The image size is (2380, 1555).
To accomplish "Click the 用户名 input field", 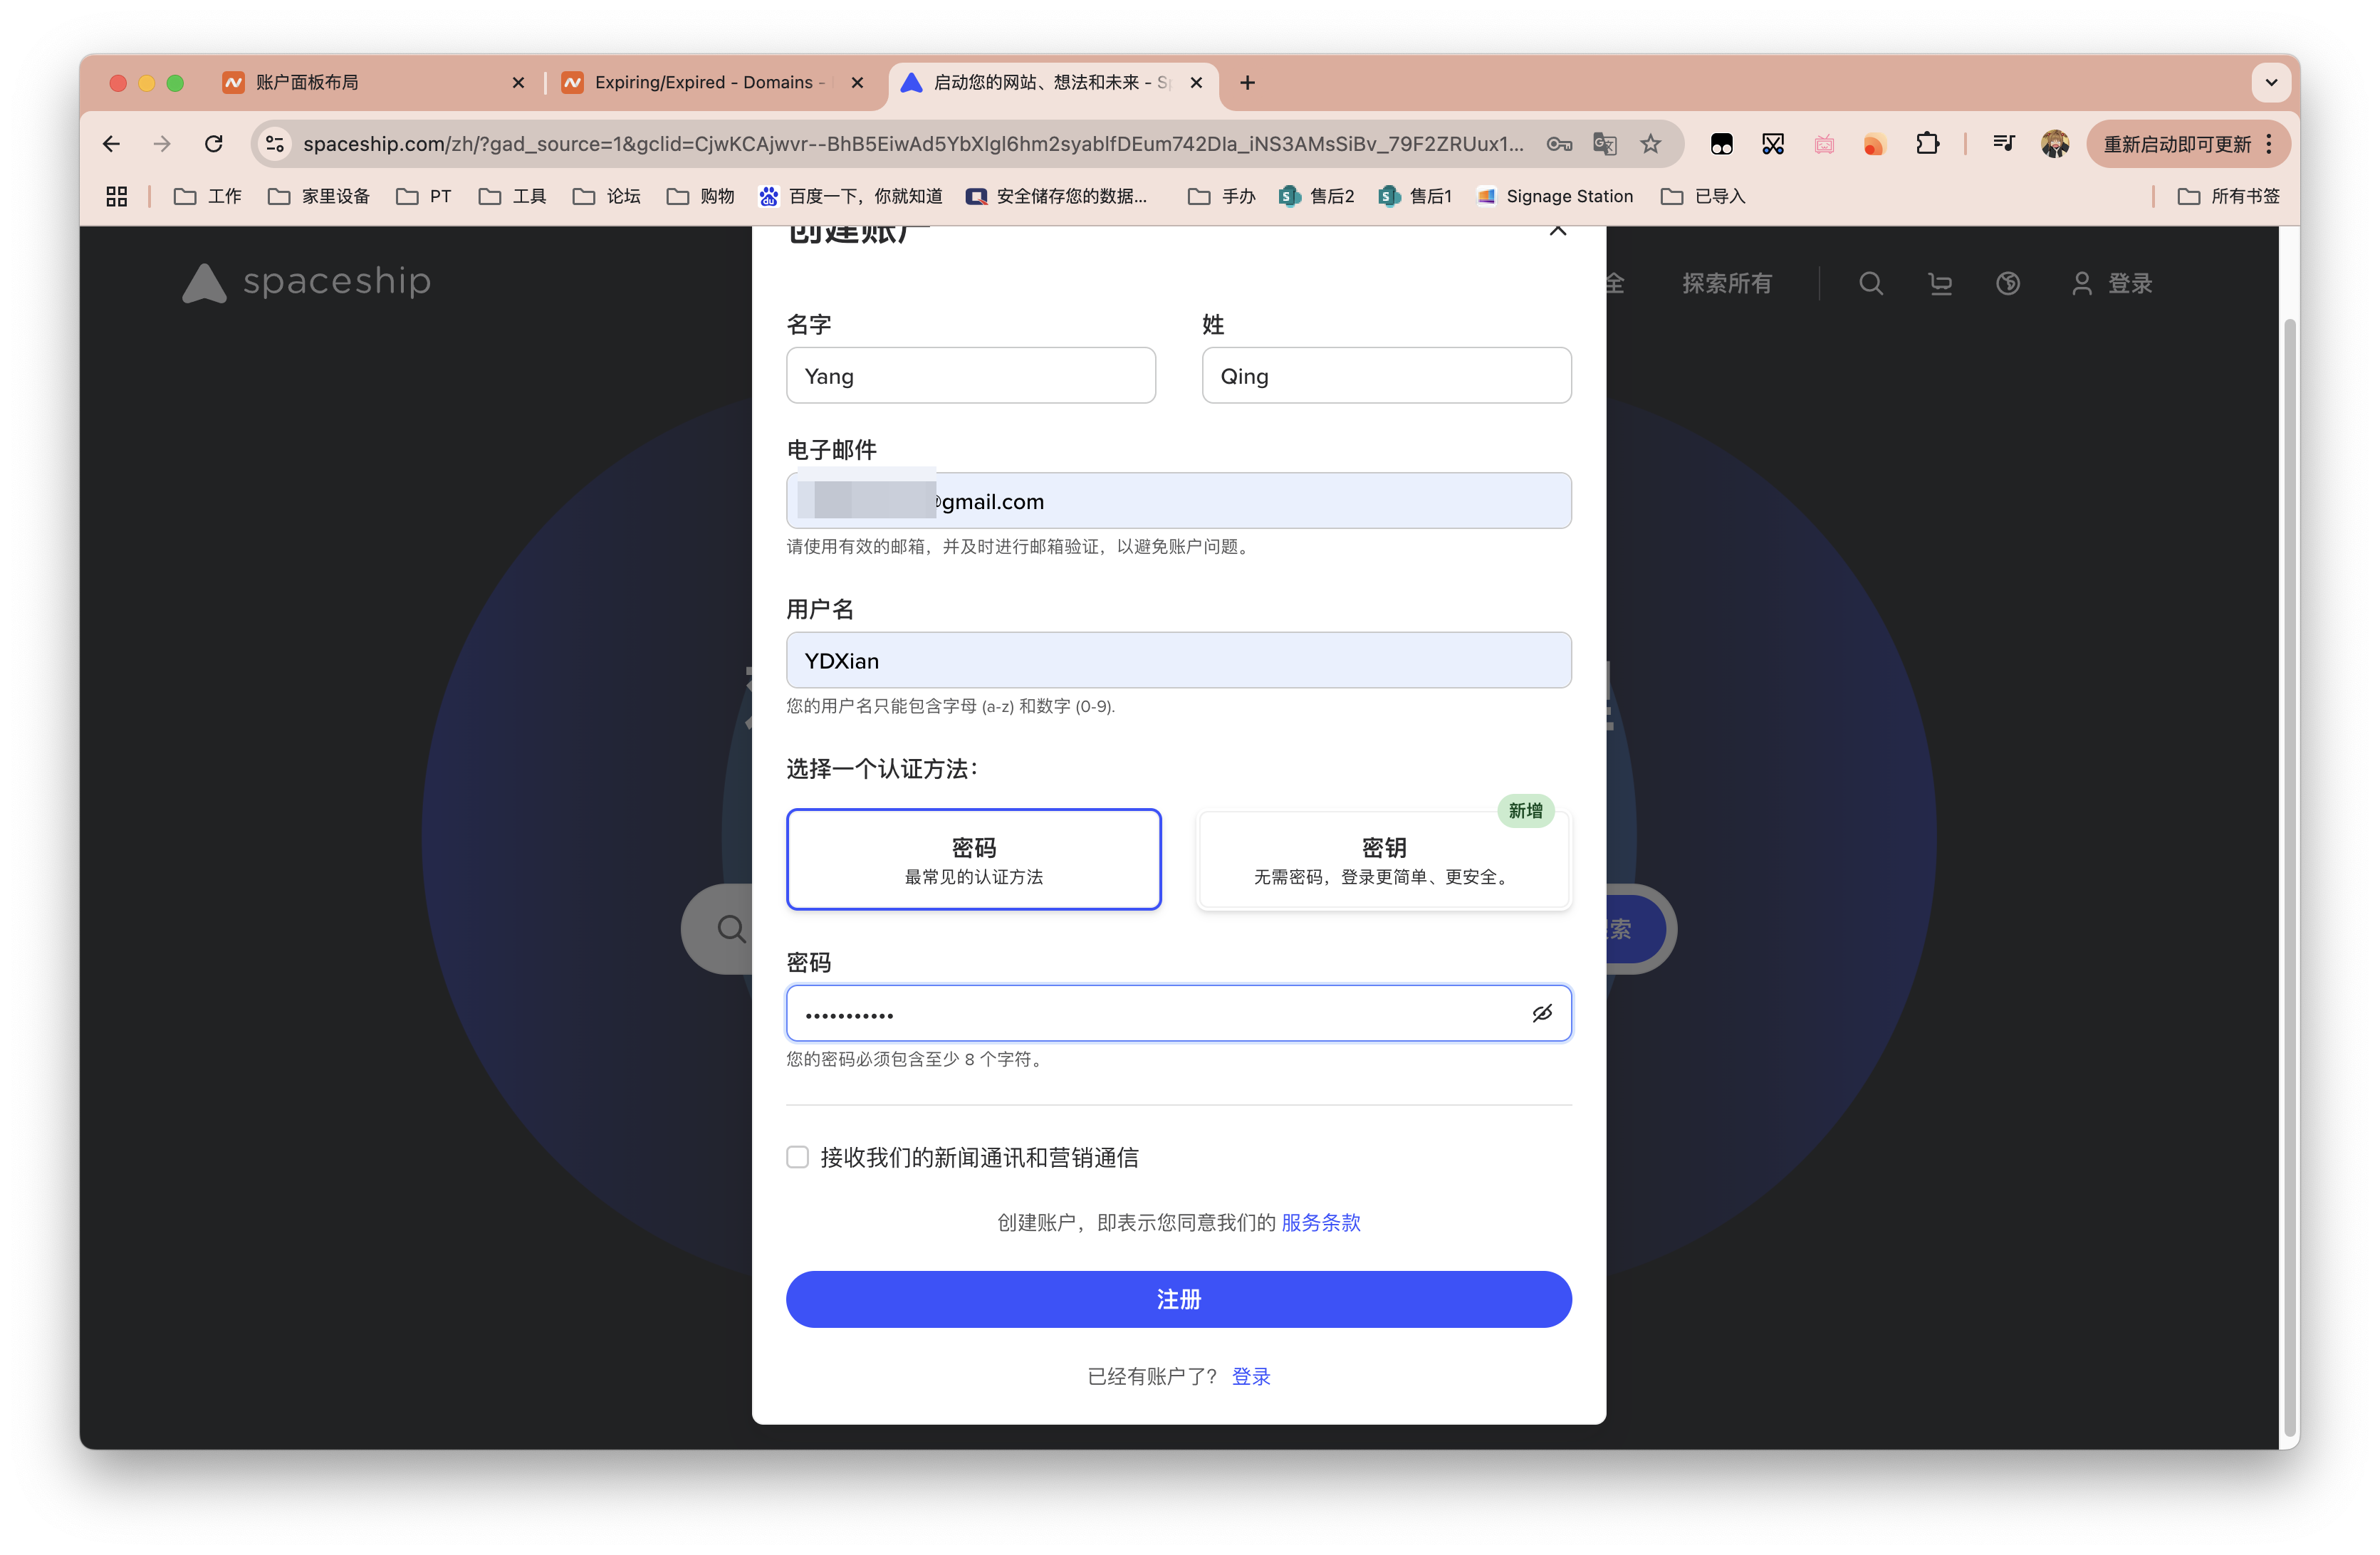I will click(x=1178, y=660).
